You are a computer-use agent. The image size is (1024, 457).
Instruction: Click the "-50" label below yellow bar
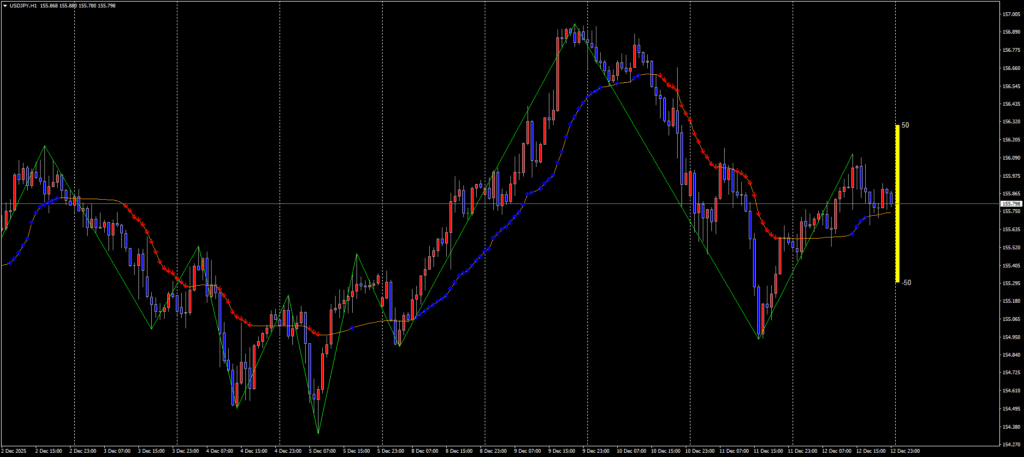(x=905, y=283)
